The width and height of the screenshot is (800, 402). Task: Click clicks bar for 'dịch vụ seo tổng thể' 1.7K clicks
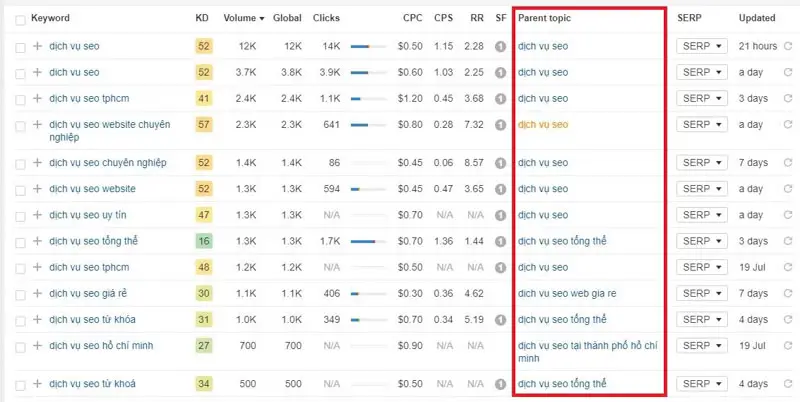[368, 241]
